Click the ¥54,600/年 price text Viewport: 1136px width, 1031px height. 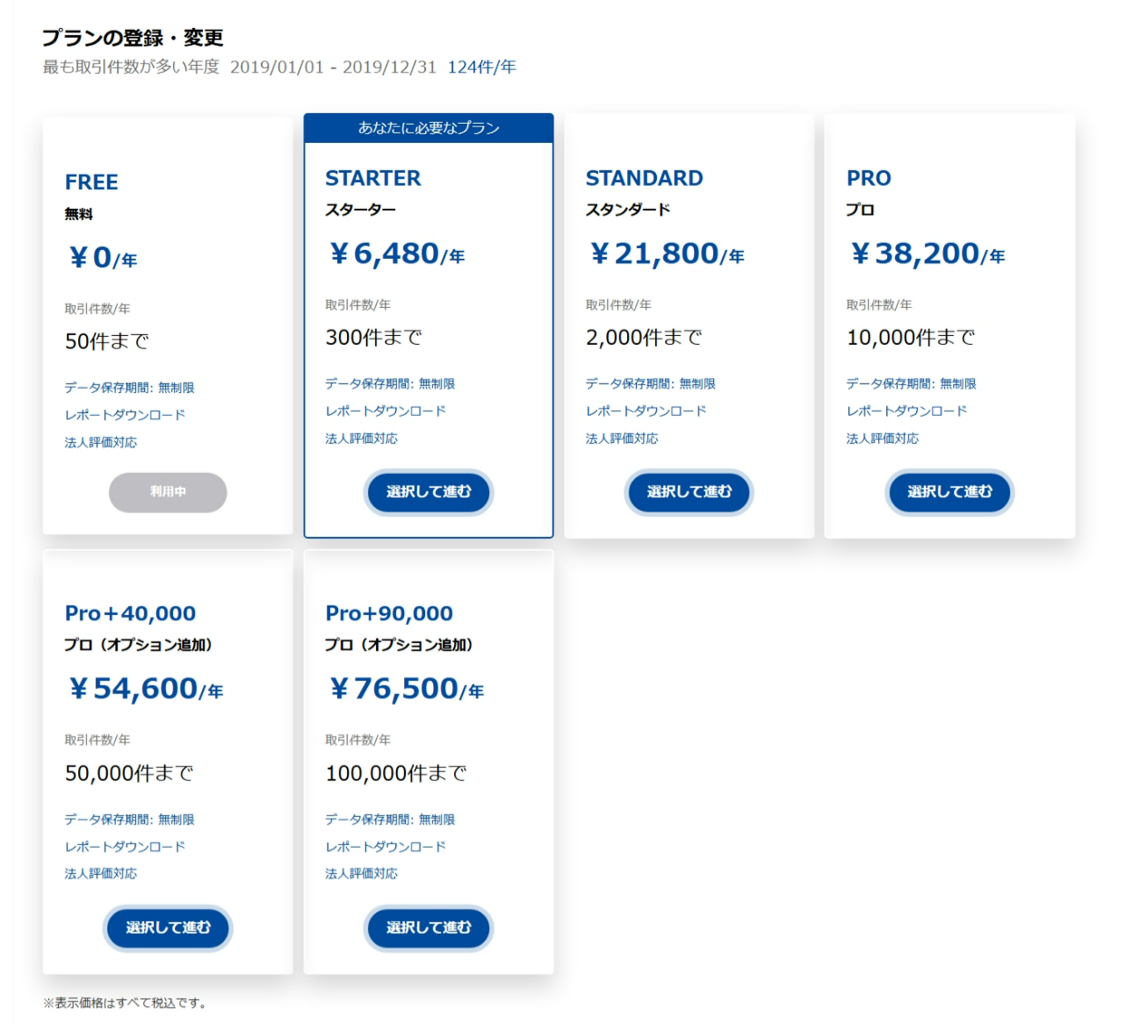click(x=145, y=689)
